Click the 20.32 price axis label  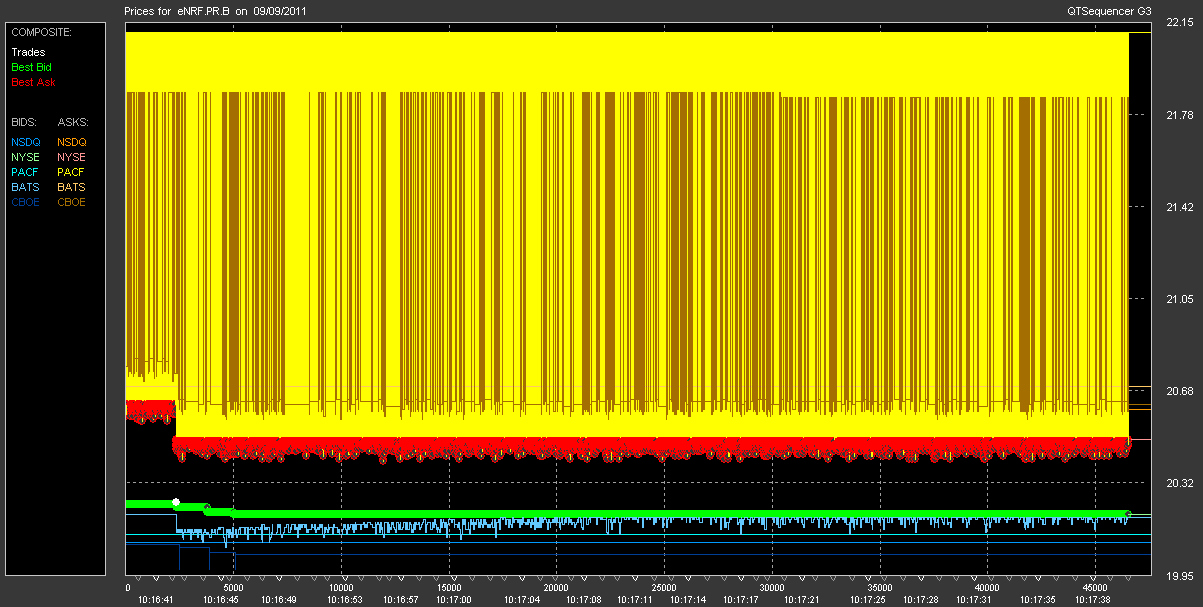click(x=1180, y=484)
